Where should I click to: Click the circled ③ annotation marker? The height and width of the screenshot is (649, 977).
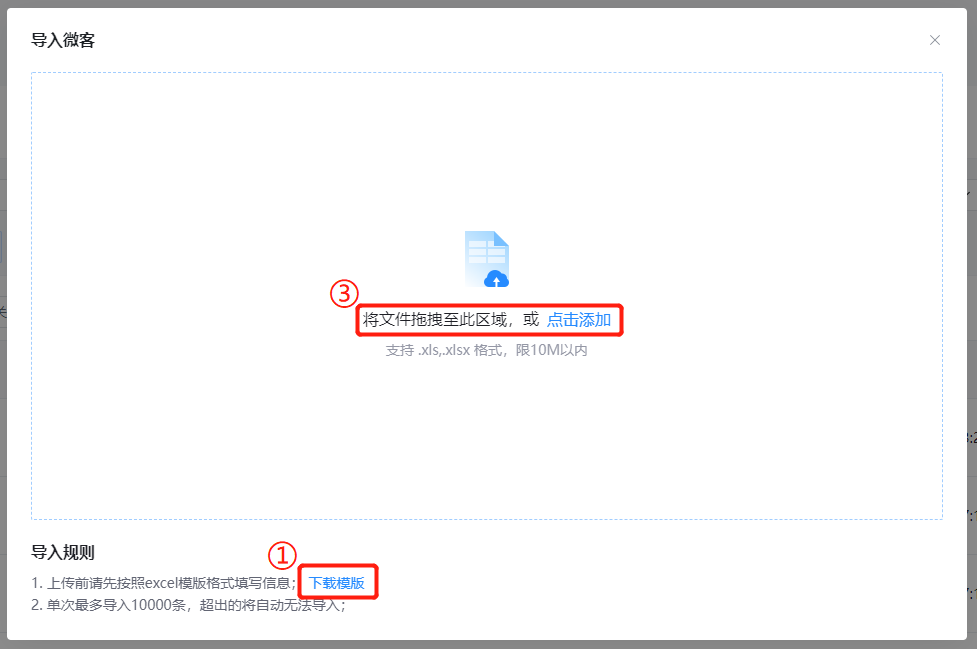344,293
